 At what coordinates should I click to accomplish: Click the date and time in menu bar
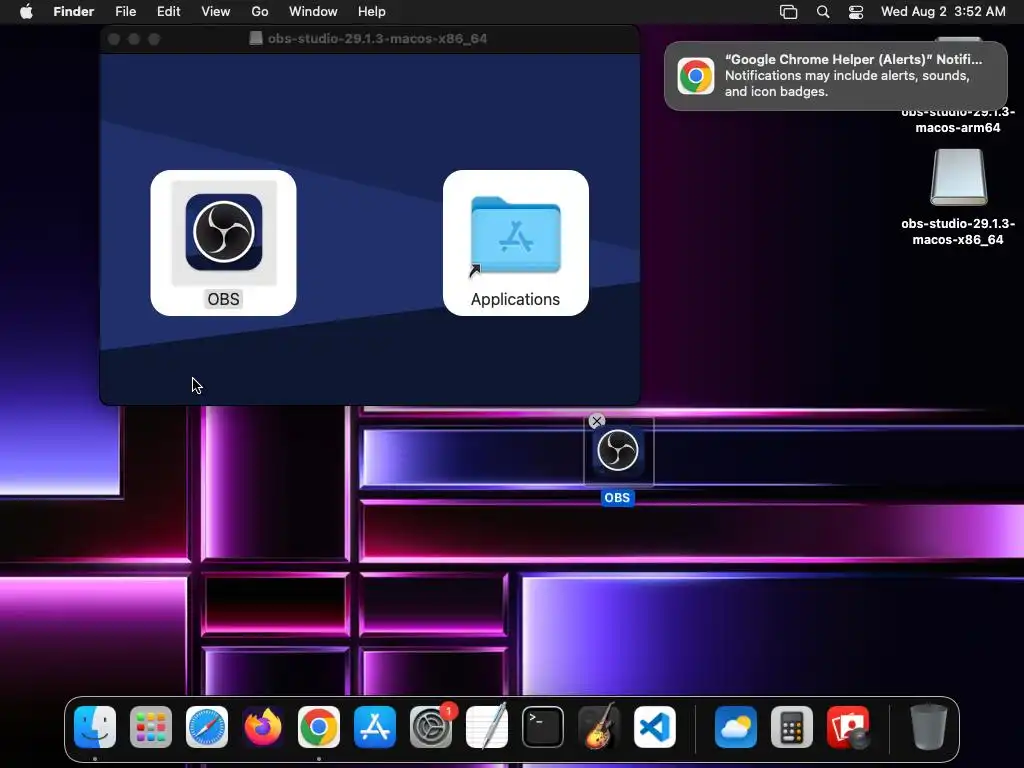click(943, 12)
